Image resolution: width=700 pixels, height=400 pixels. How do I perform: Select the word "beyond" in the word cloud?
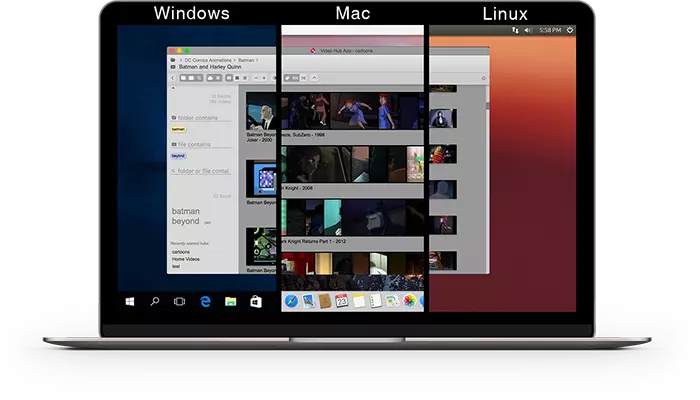click(185, 221)
